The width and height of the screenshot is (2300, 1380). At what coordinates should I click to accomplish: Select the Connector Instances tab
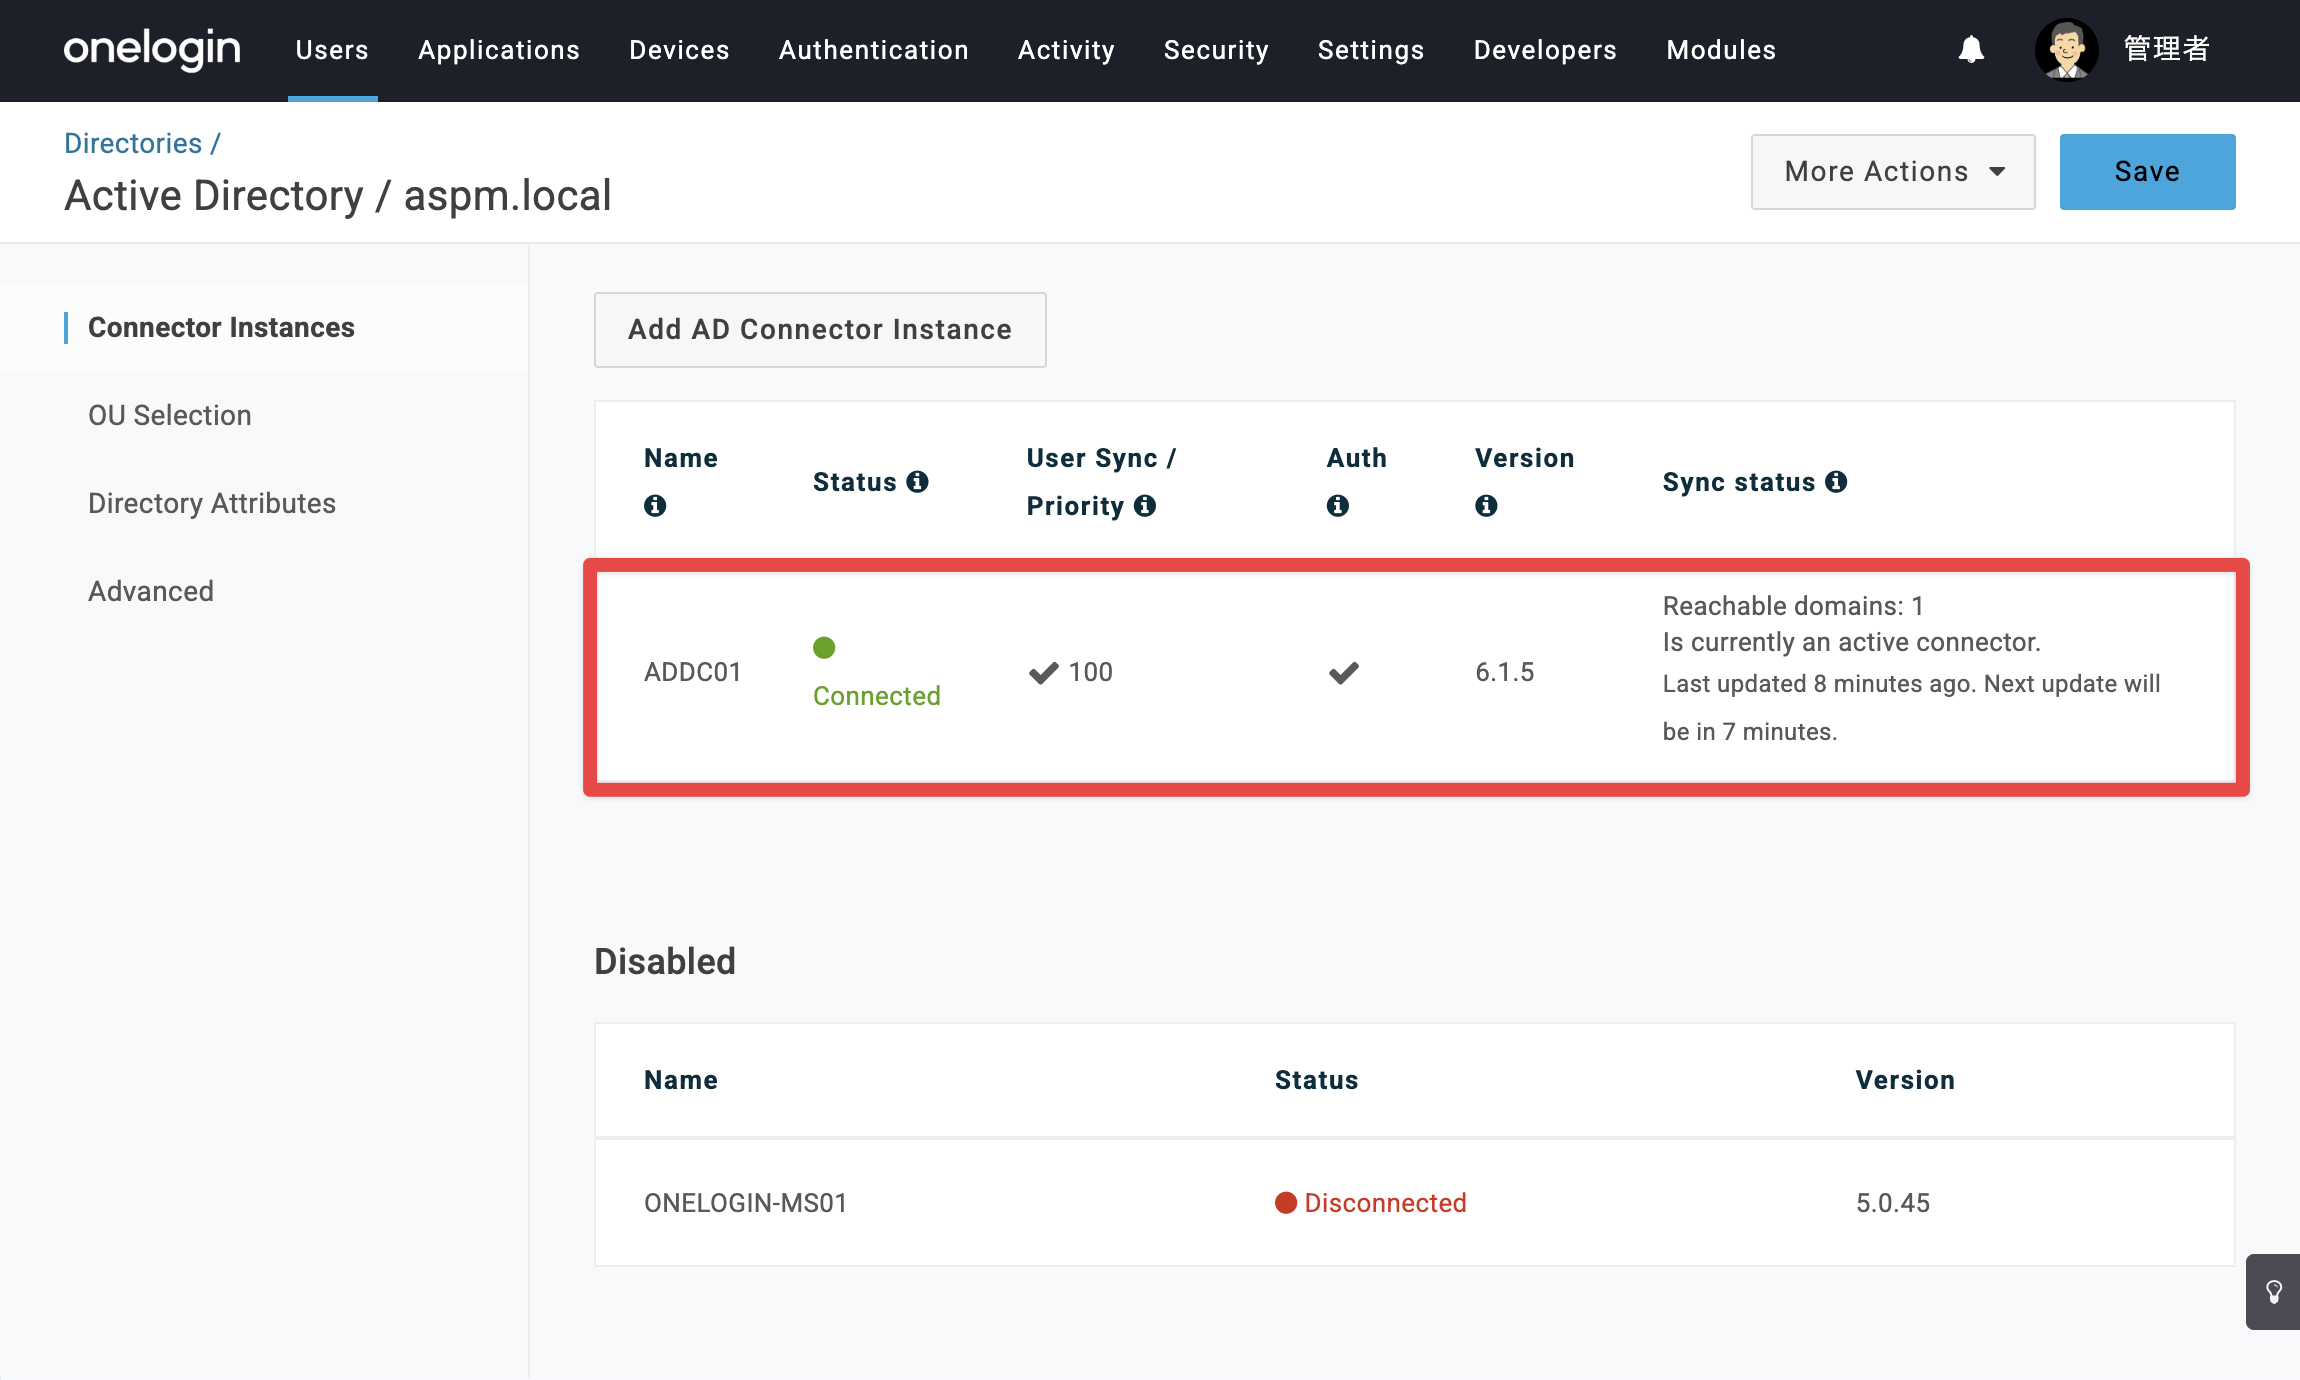[x=221, y=328]
